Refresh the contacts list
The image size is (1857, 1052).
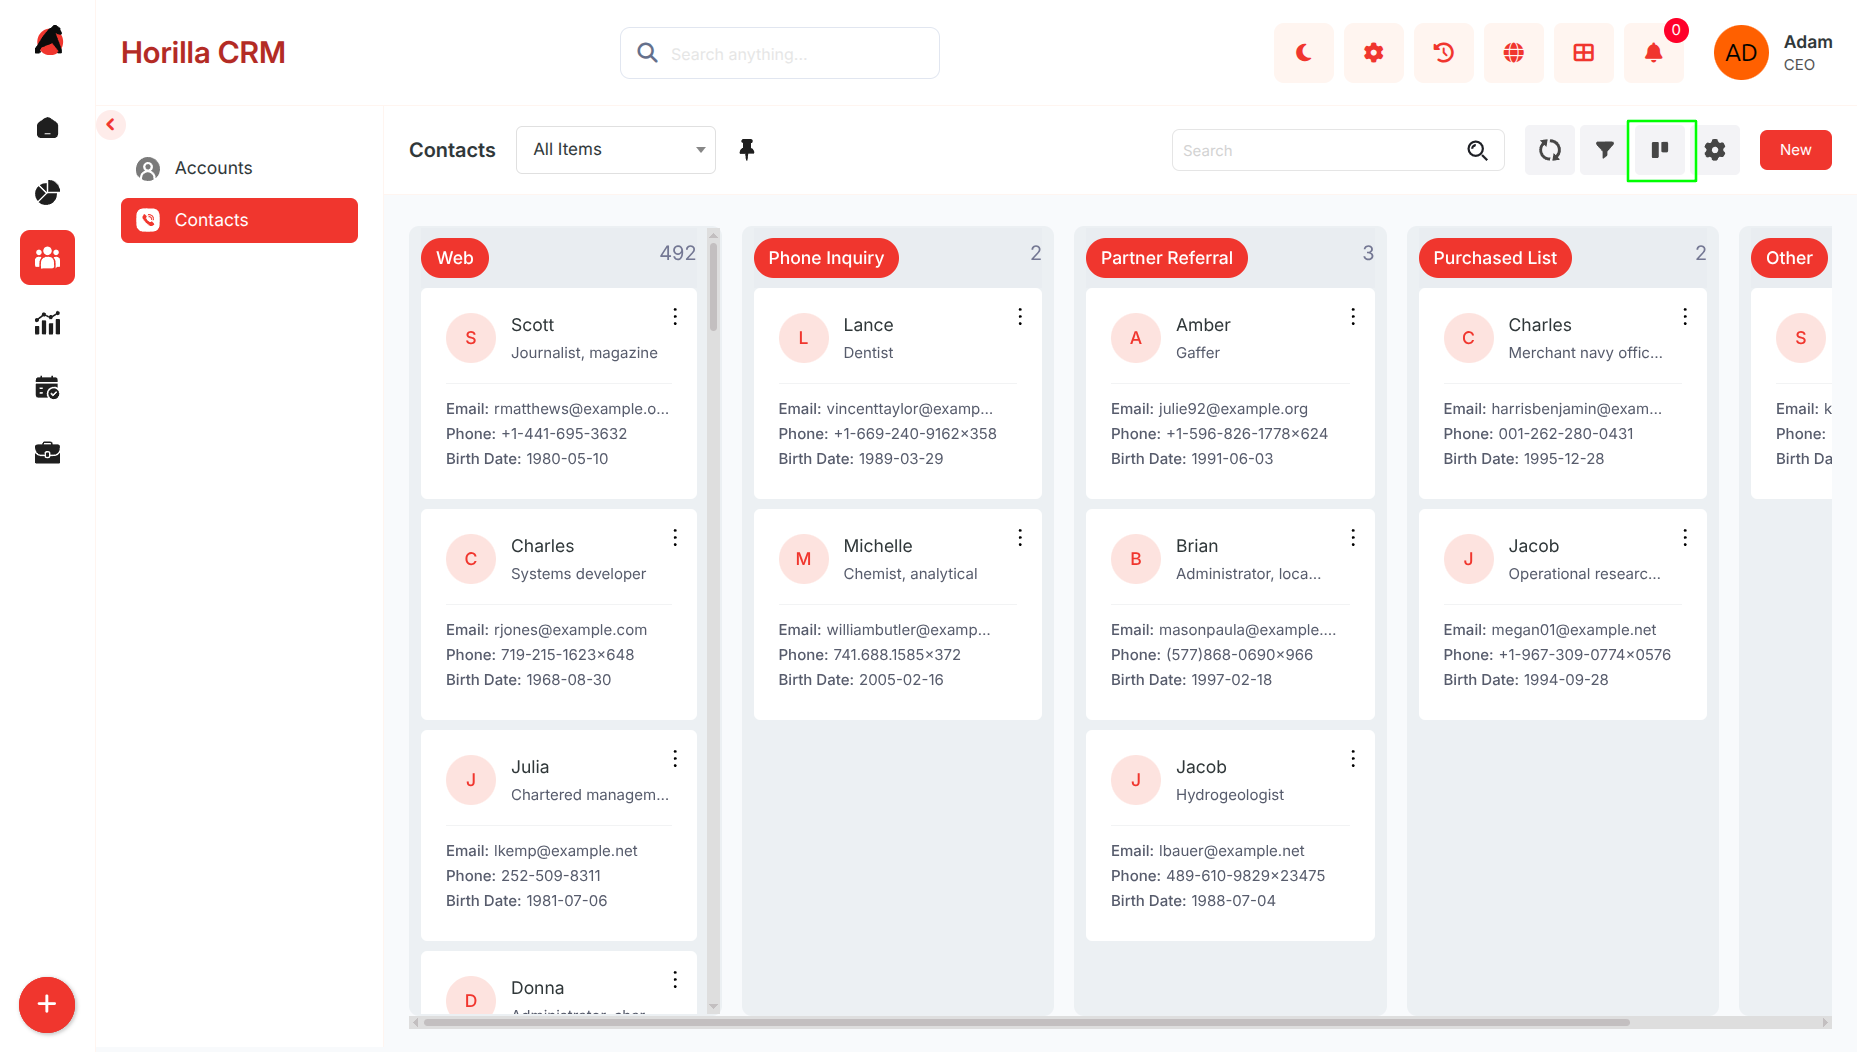(x=1550, y=150)
